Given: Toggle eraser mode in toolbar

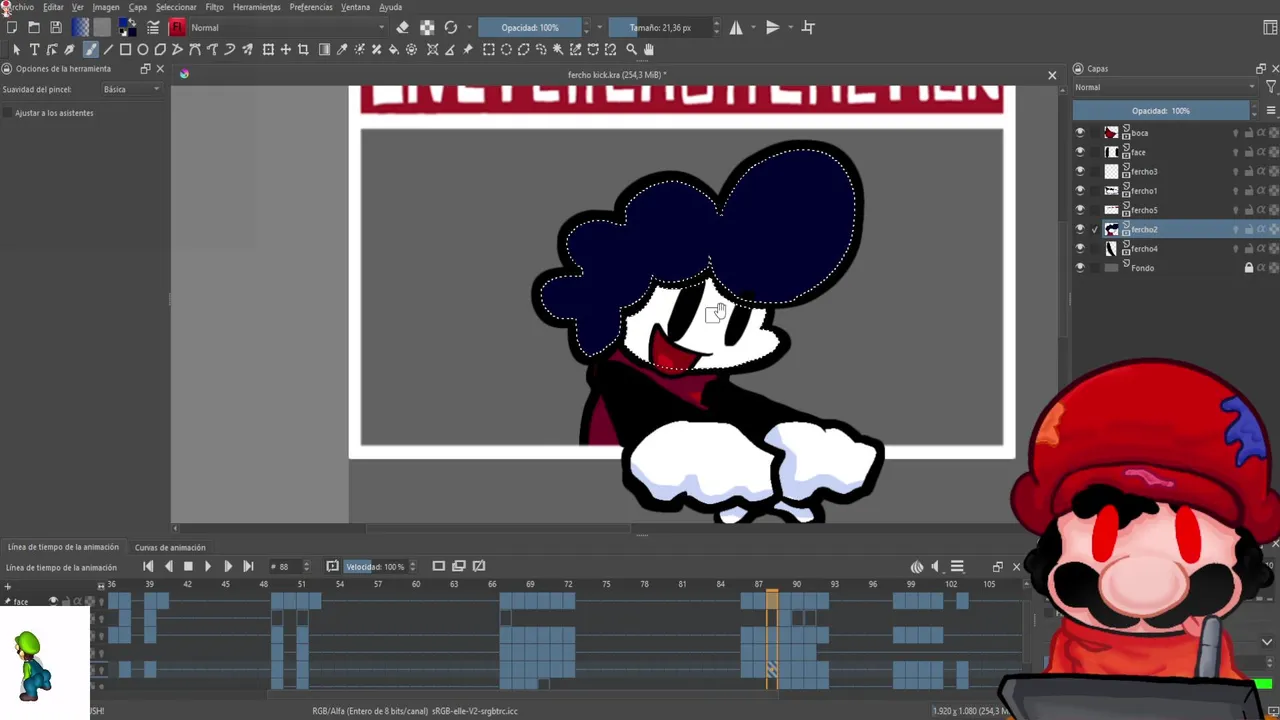Looking at the screenshot, I should (402, 27).
